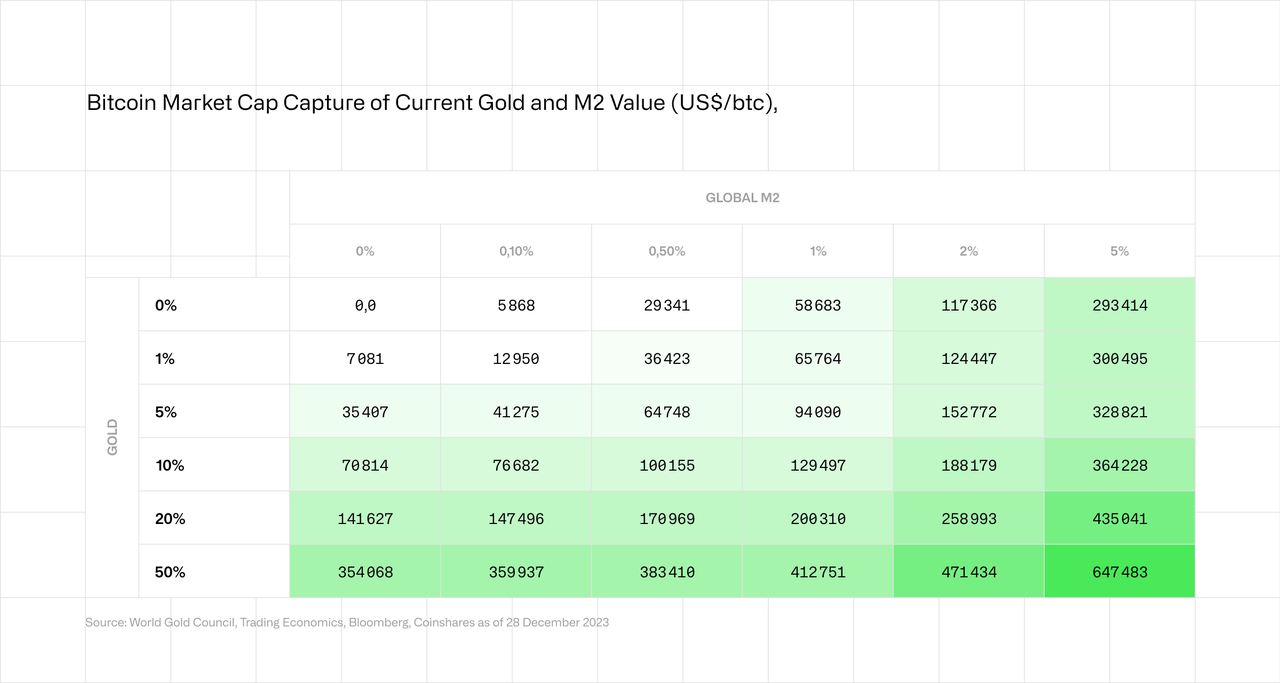Click the 100 155 table cell

pyautogui.click(x=667, y=465)
